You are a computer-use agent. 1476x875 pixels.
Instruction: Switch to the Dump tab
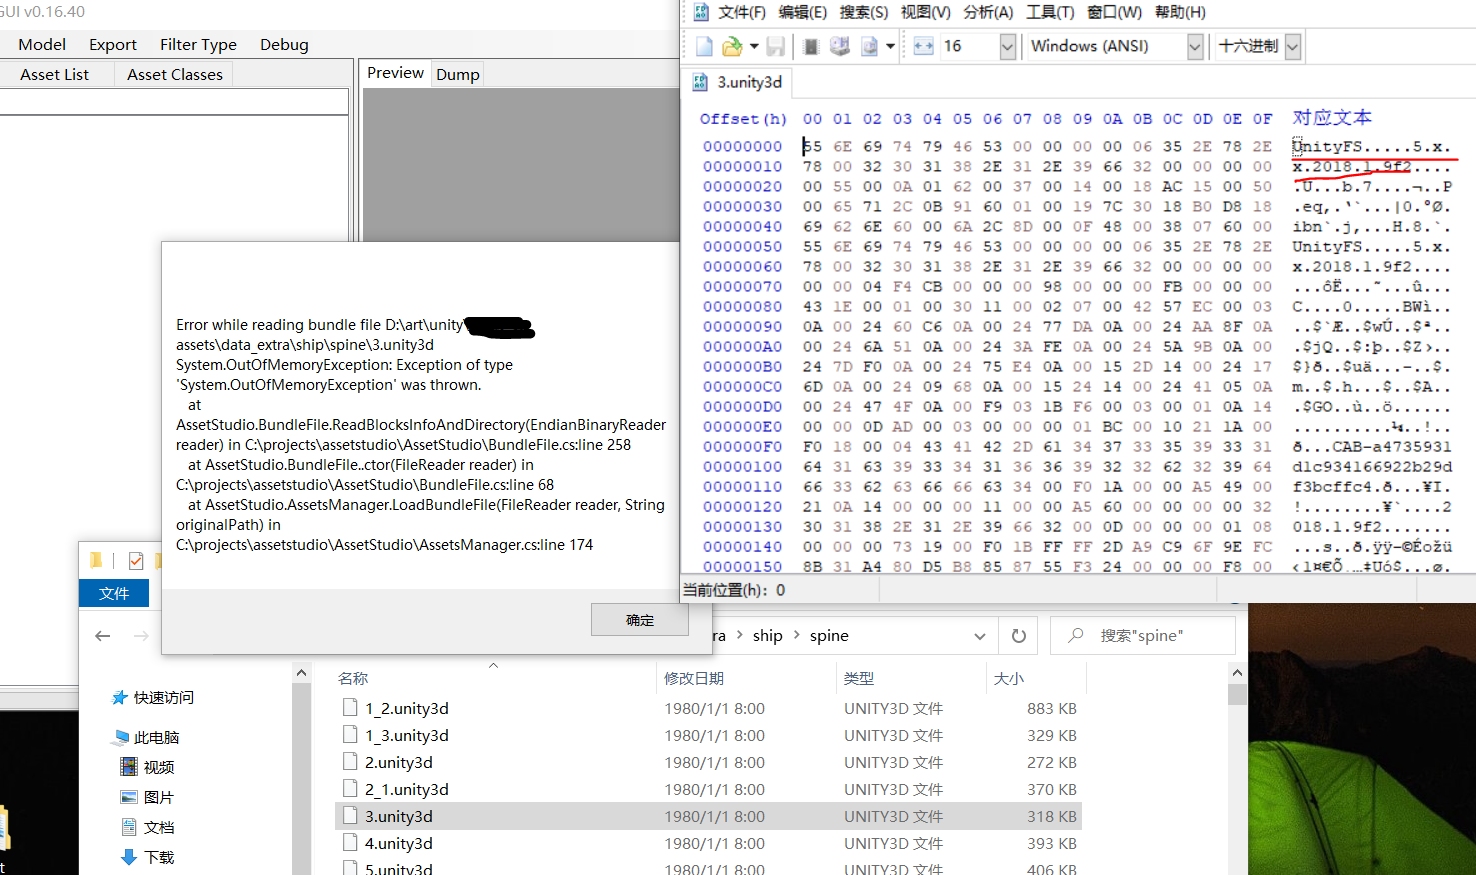(x=457, y=74)
